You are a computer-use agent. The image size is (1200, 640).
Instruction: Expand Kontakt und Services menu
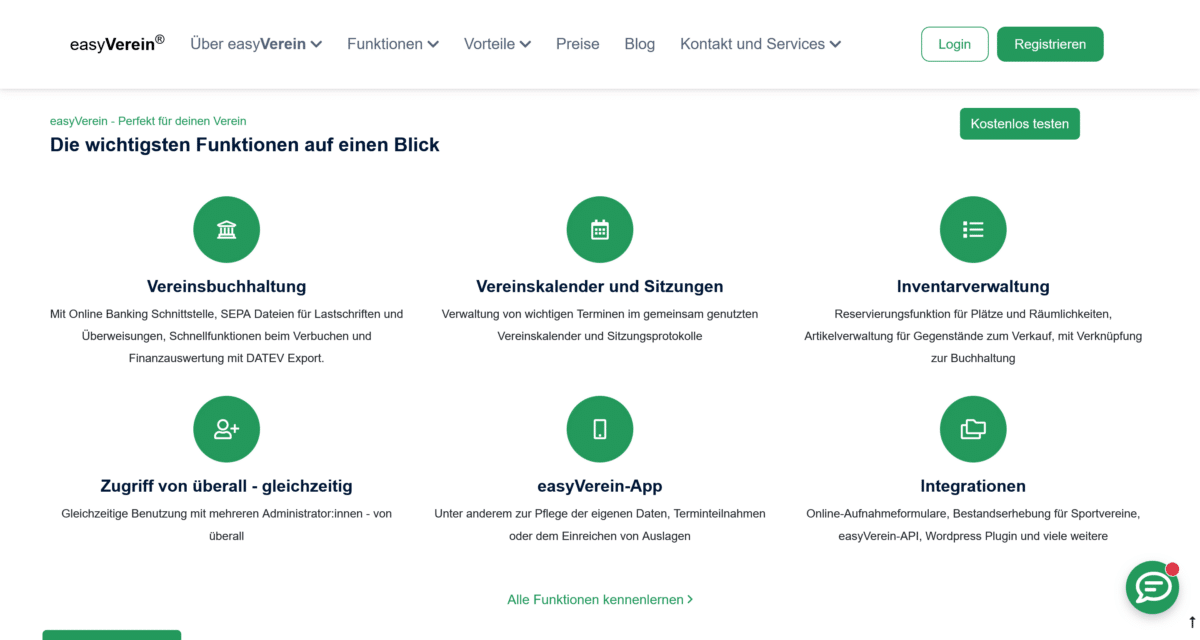point(760,44)
